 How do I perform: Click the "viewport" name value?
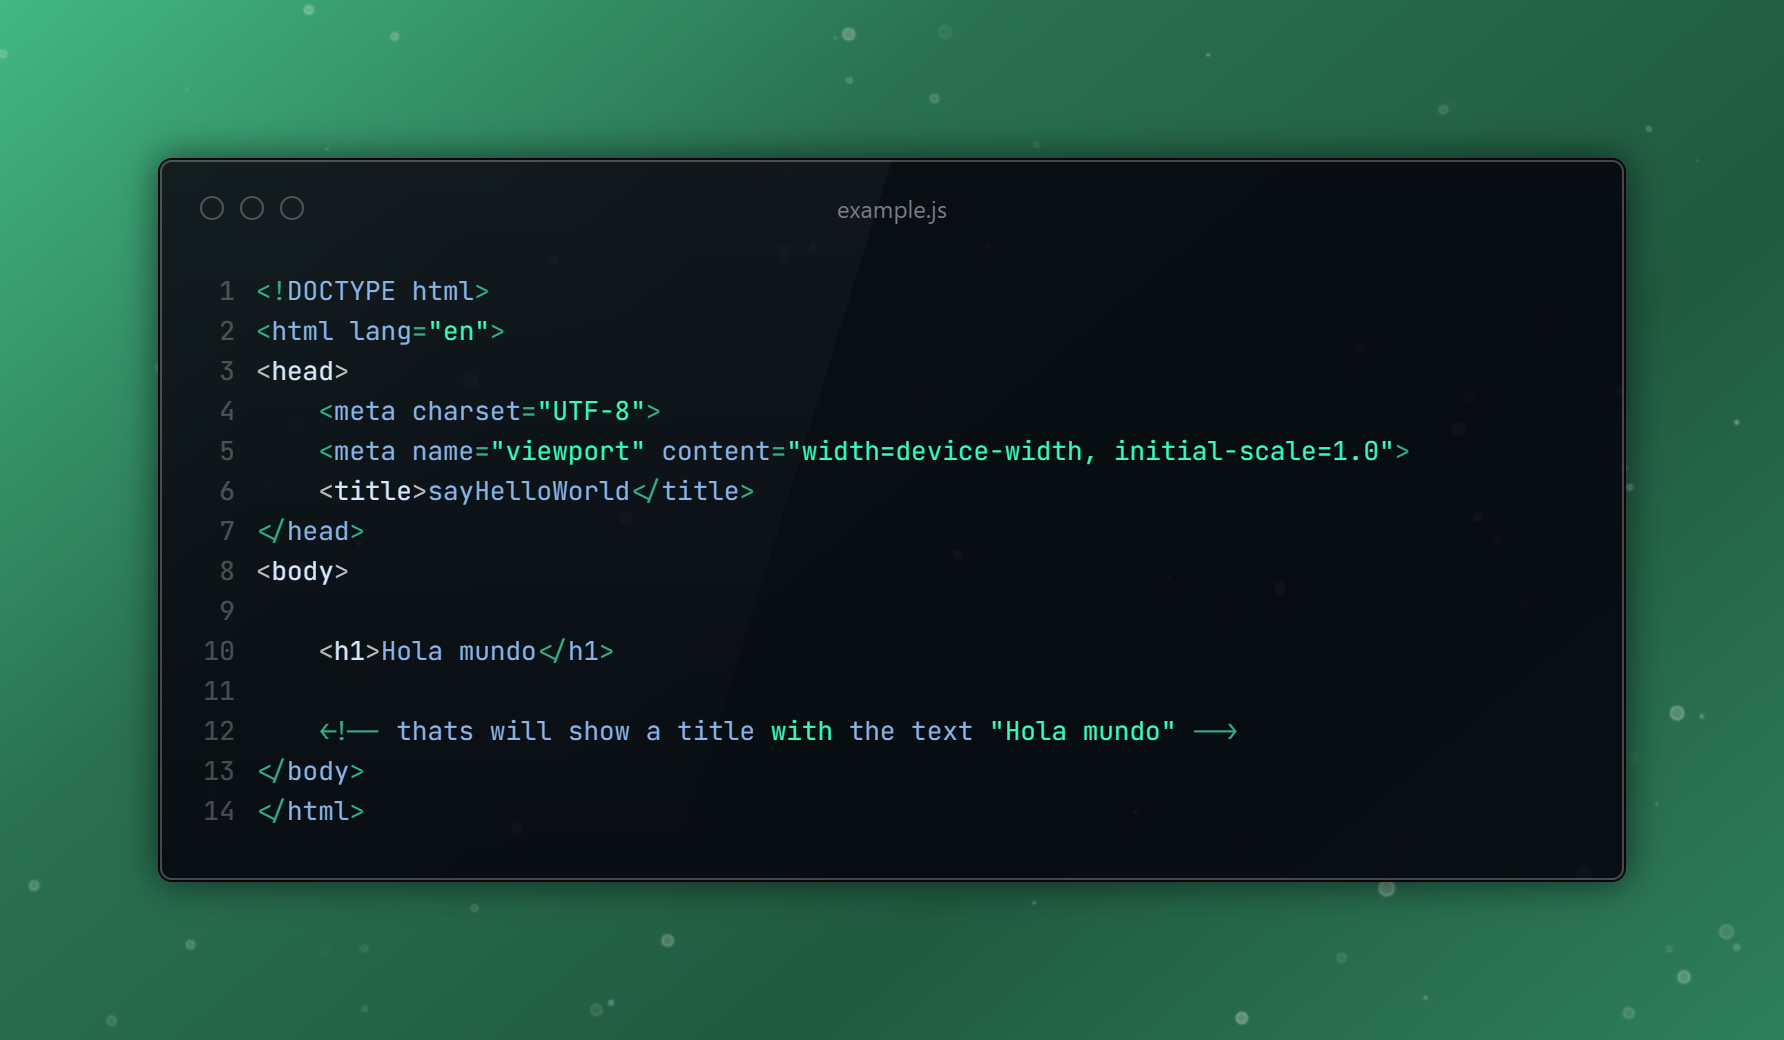pyautogui.click(x=568, y=451)
